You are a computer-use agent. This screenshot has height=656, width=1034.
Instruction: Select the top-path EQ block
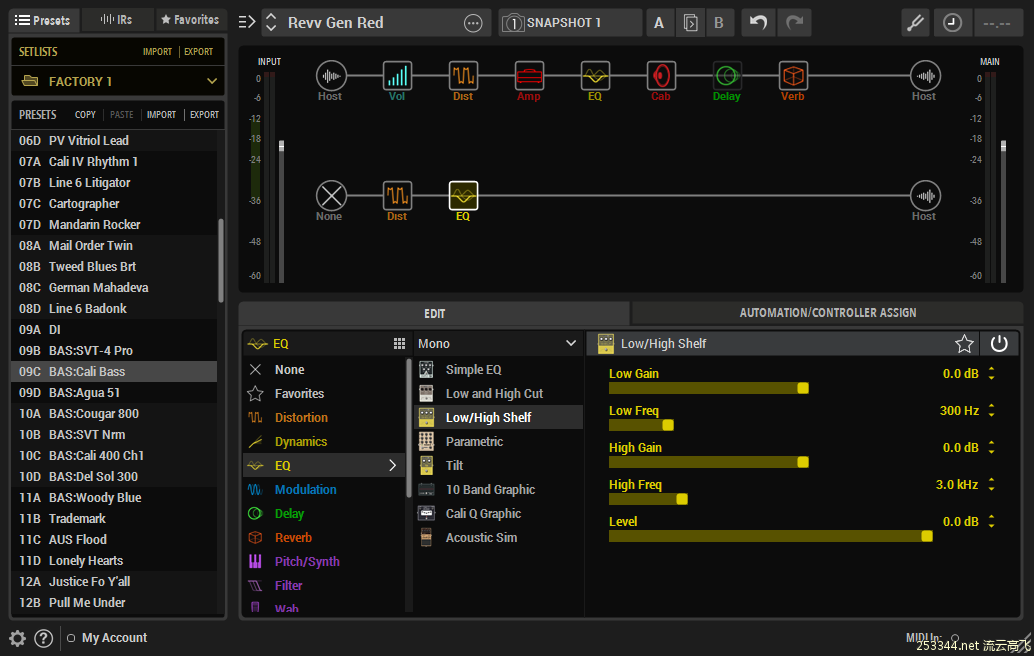pyautogui.click(x=595, y=76)
